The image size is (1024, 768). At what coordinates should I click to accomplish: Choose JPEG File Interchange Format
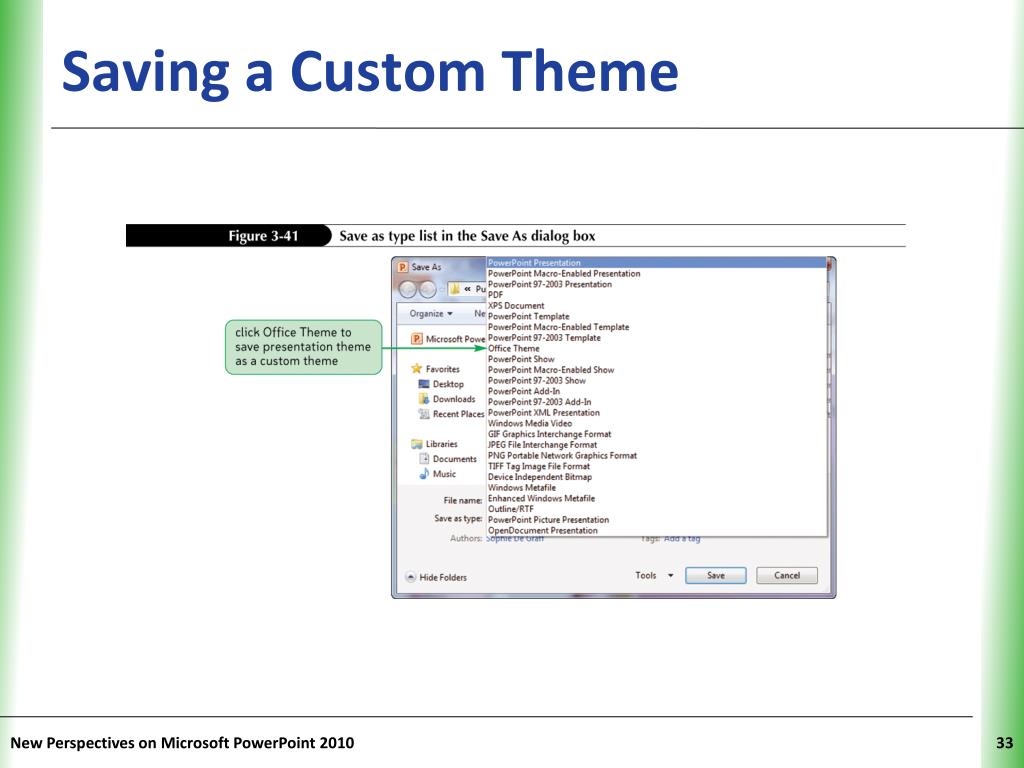click(x=656, y=445)
